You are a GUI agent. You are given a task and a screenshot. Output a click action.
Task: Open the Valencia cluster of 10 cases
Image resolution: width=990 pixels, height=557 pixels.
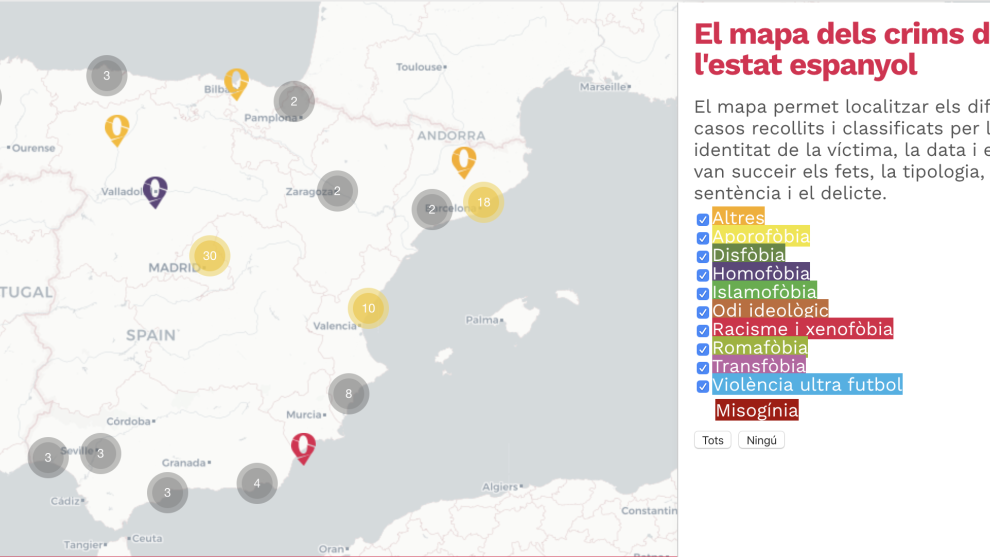coord(368,308)
